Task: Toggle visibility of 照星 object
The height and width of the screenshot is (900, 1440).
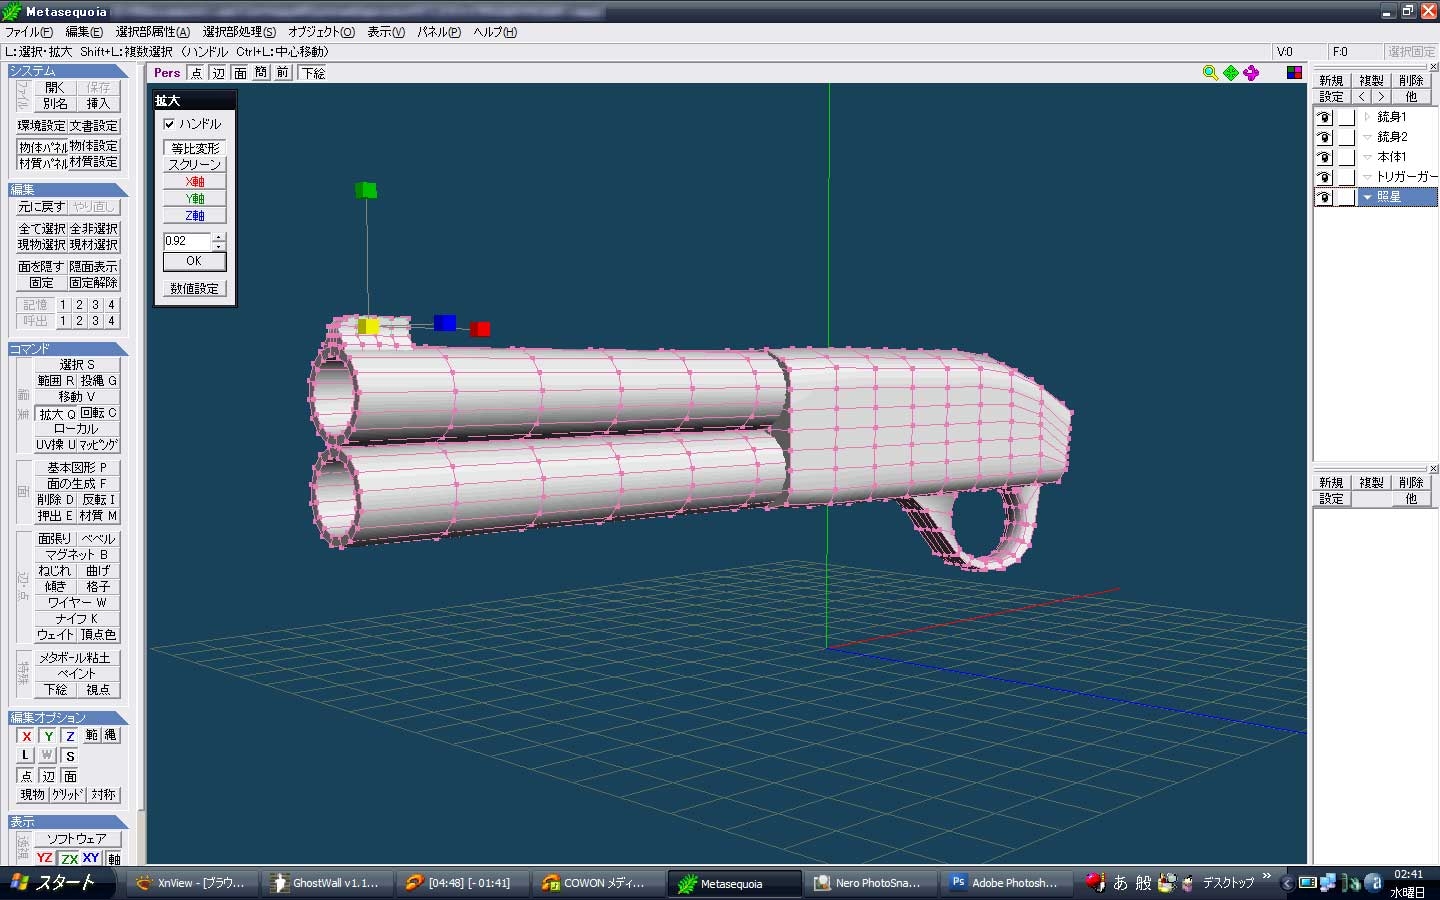Action: 1324,197
